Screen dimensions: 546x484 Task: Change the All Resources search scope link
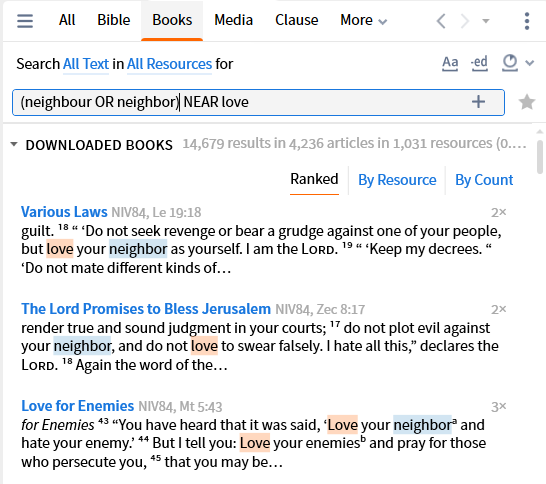(x=169, y=64)
